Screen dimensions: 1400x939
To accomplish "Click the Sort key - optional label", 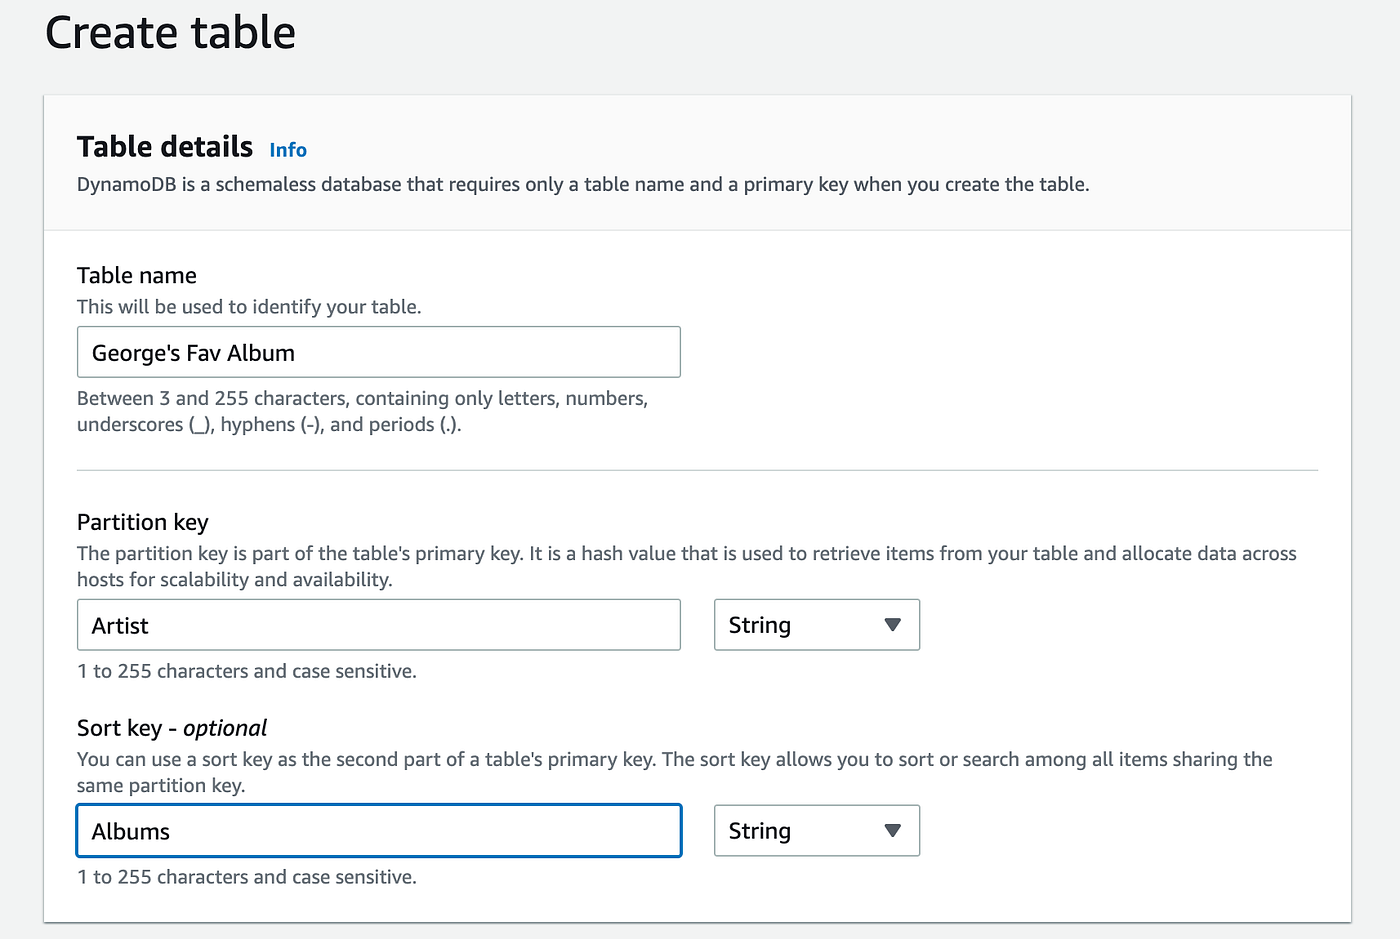I will coord(172,728).
